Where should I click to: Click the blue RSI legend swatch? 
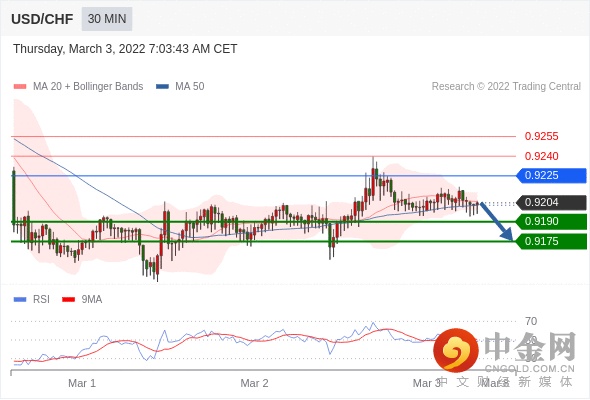click(x=20, y=300)
